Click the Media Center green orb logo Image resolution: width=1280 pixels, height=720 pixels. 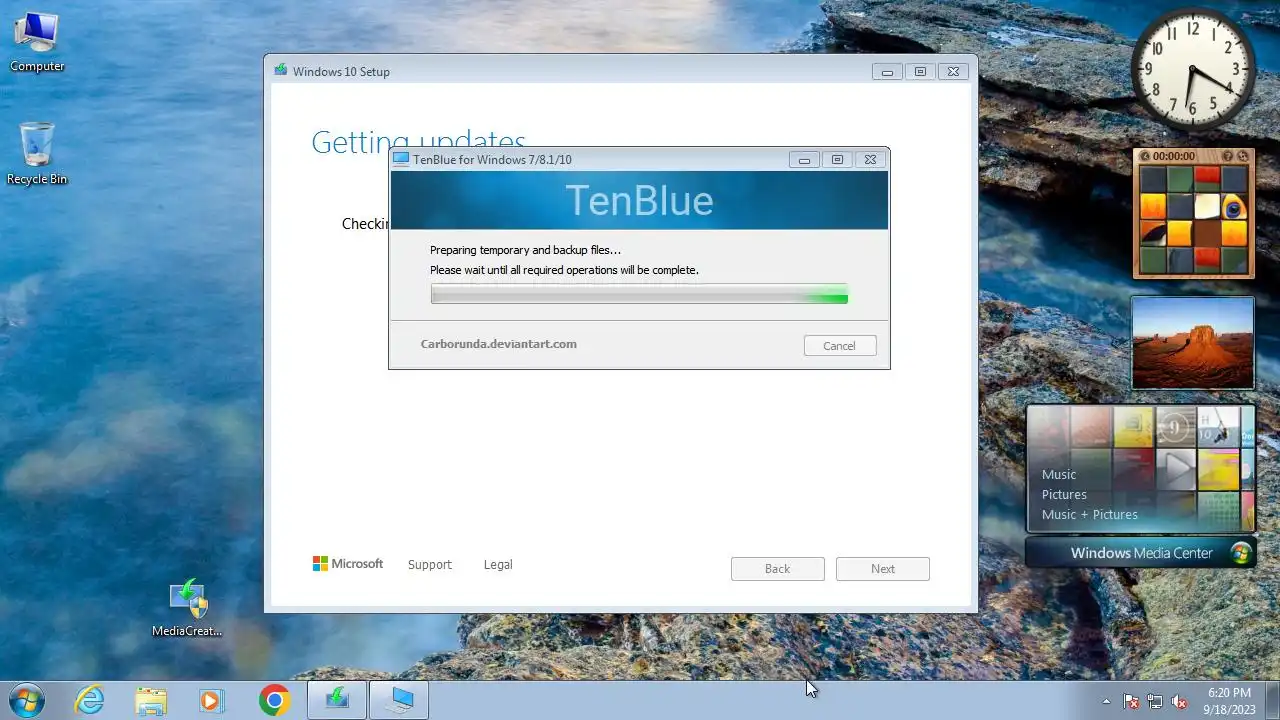pos(1241,553)
